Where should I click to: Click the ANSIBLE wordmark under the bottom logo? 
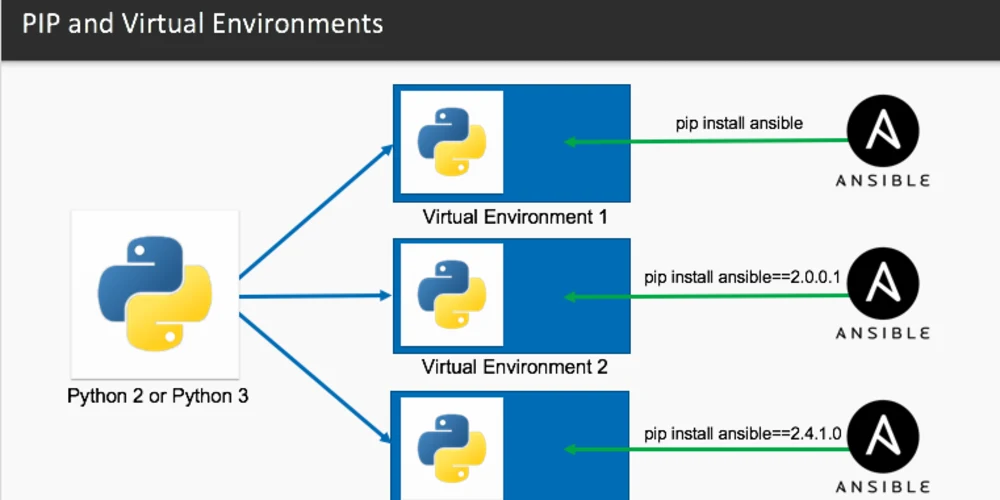[x=883, y=486]
